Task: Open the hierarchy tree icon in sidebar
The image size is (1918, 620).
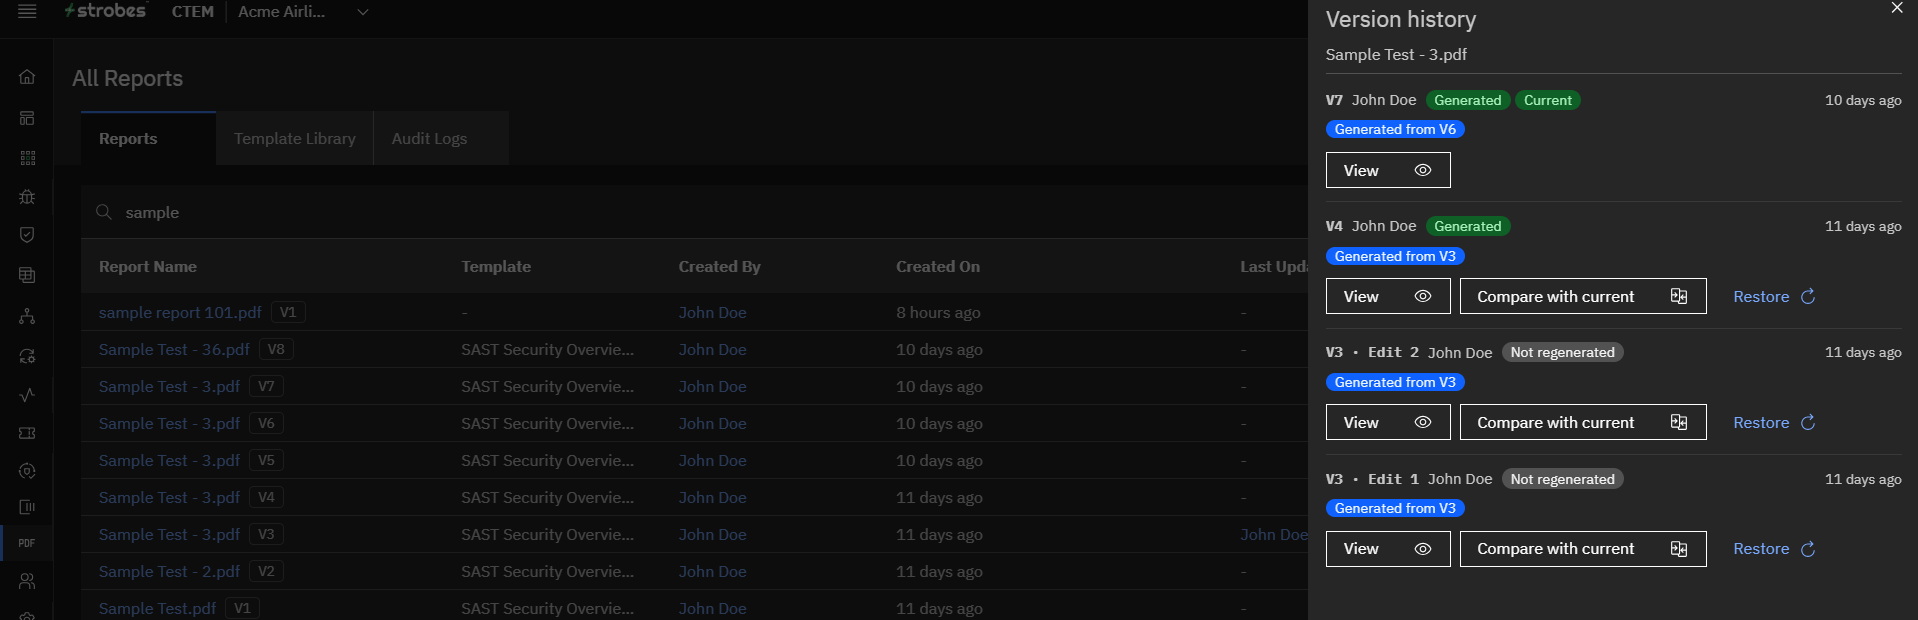Action: tap(27, 316)
